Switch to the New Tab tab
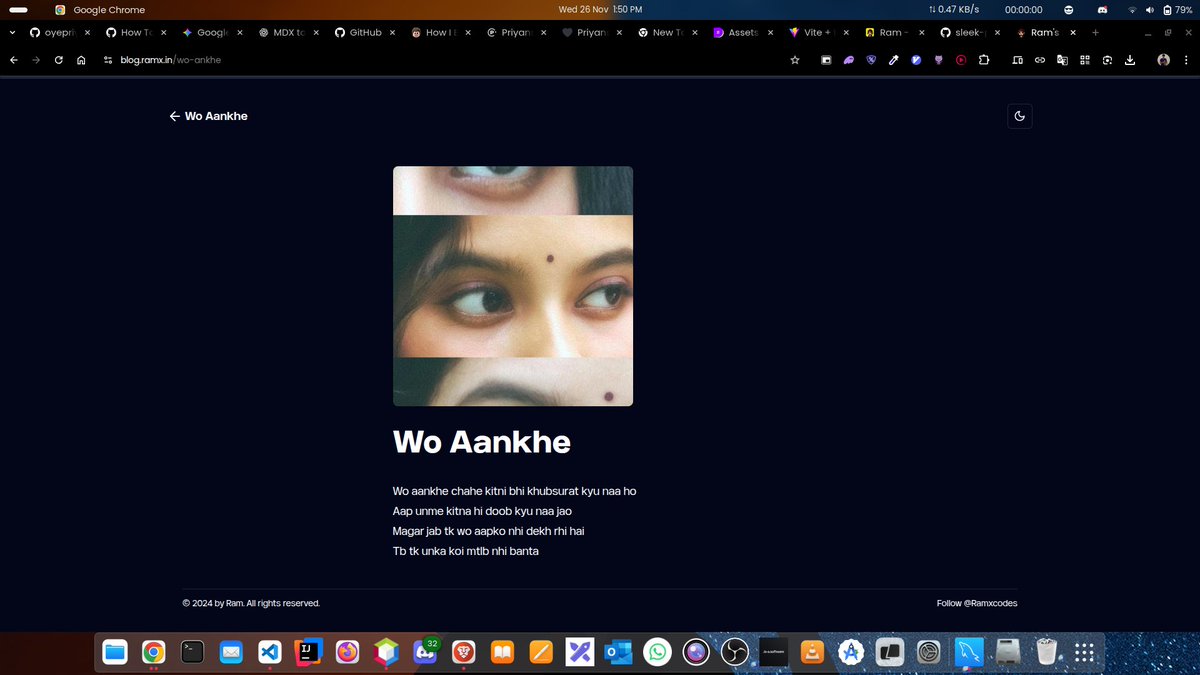1200x675 pixels. pyautogui.click(x=667, y=32)
